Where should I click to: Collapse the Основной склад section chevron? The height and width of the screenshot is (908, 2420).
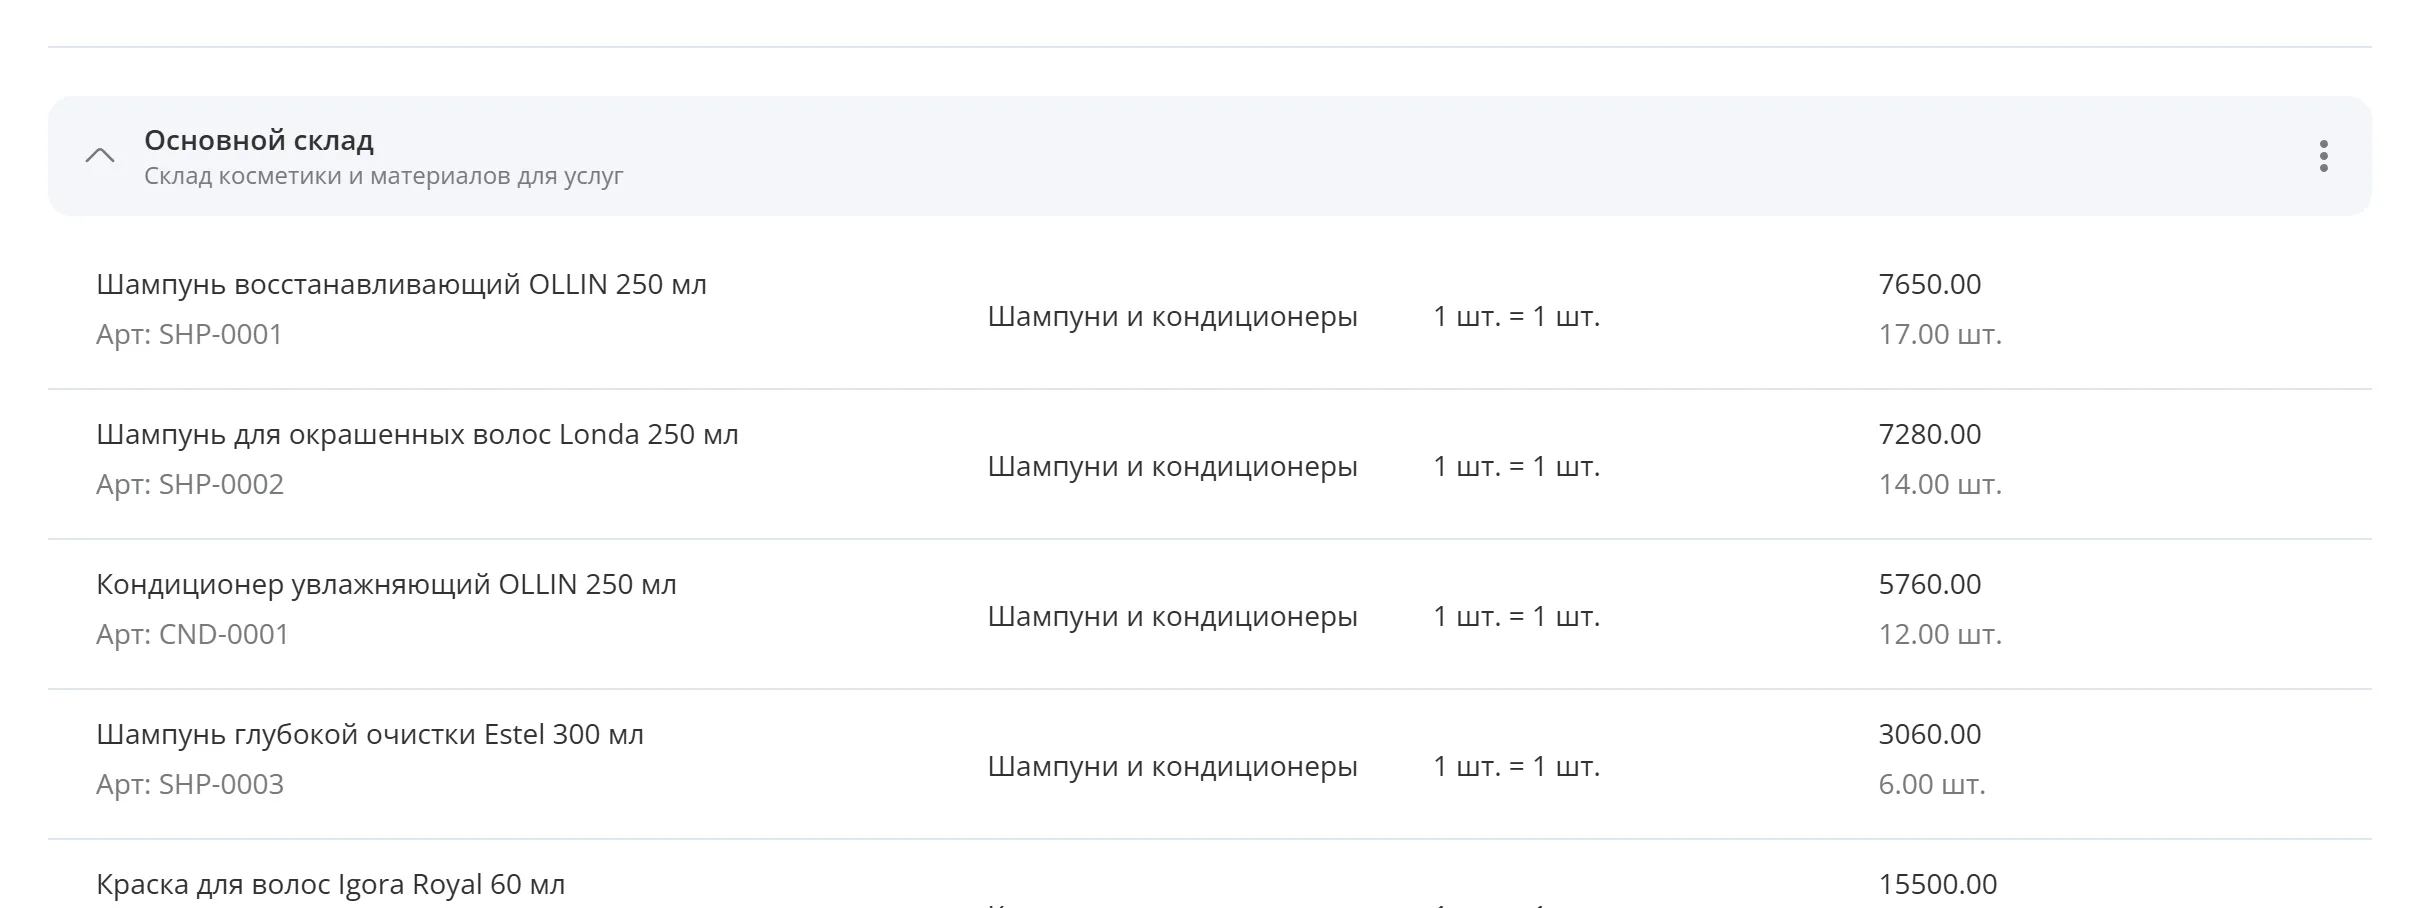(100, 156)
